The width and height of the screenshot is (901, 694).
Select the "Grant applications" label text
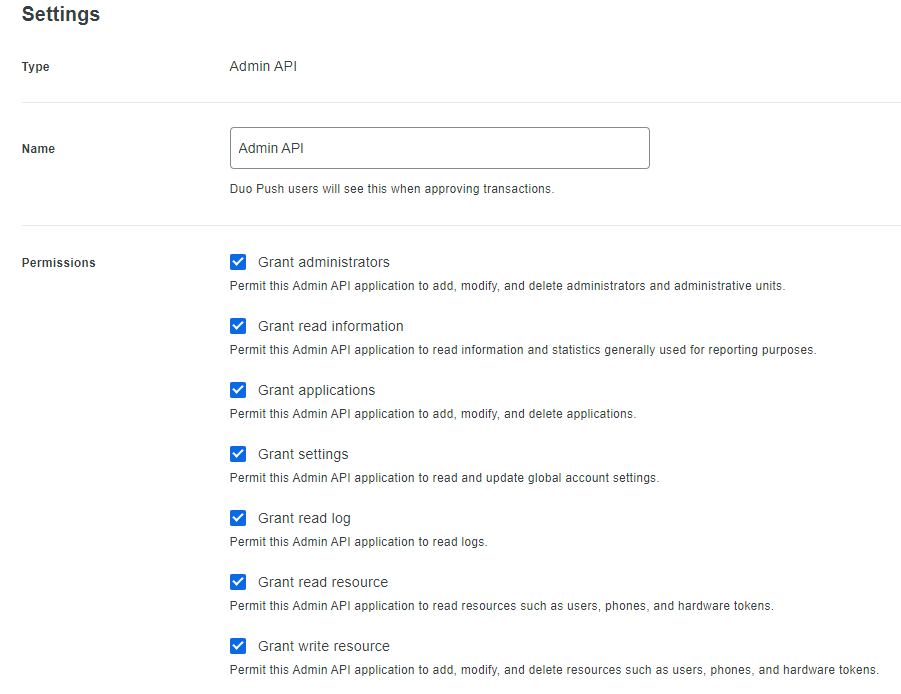316,390
